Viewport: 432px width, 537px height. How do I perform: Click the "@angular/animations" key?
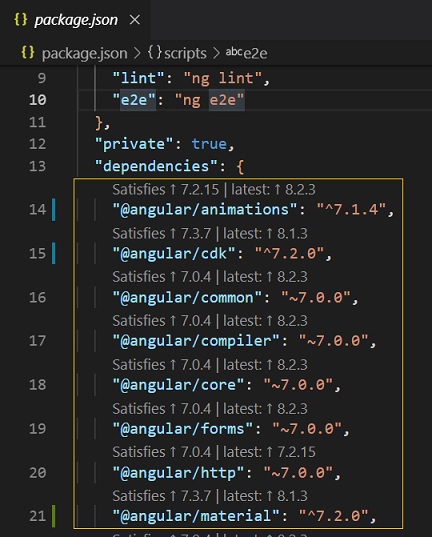[205, 209]
